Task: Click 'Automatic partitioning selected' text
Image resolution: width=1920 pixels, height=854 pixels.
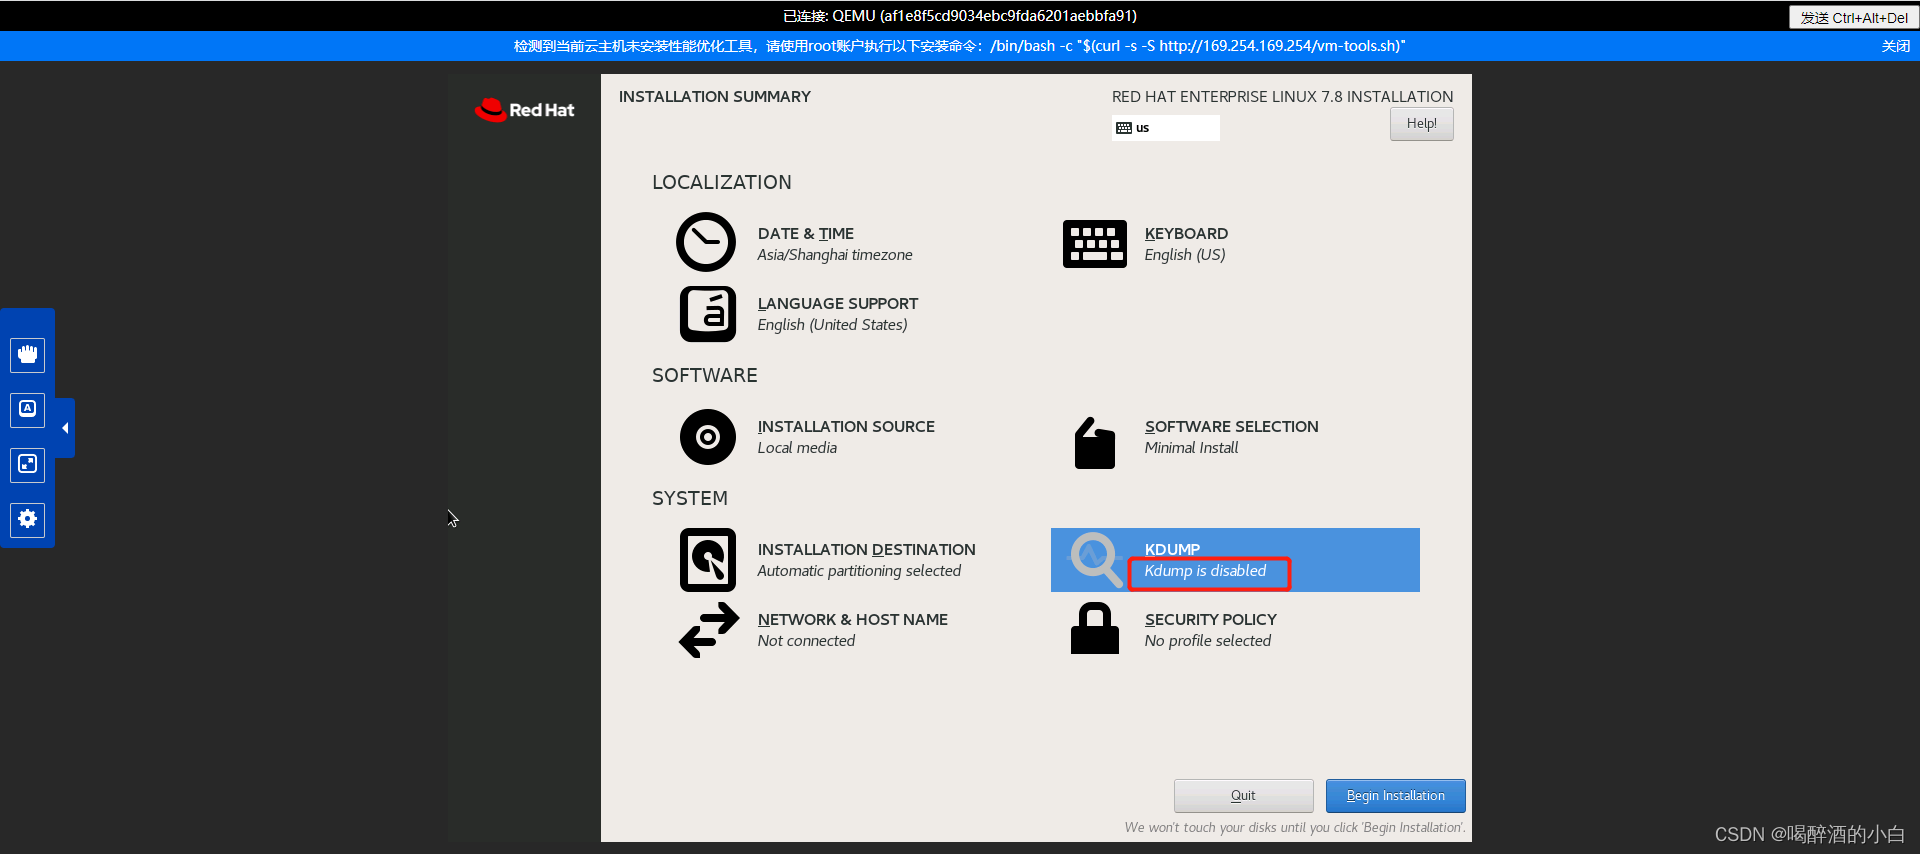Action: [x=859, y=571]
